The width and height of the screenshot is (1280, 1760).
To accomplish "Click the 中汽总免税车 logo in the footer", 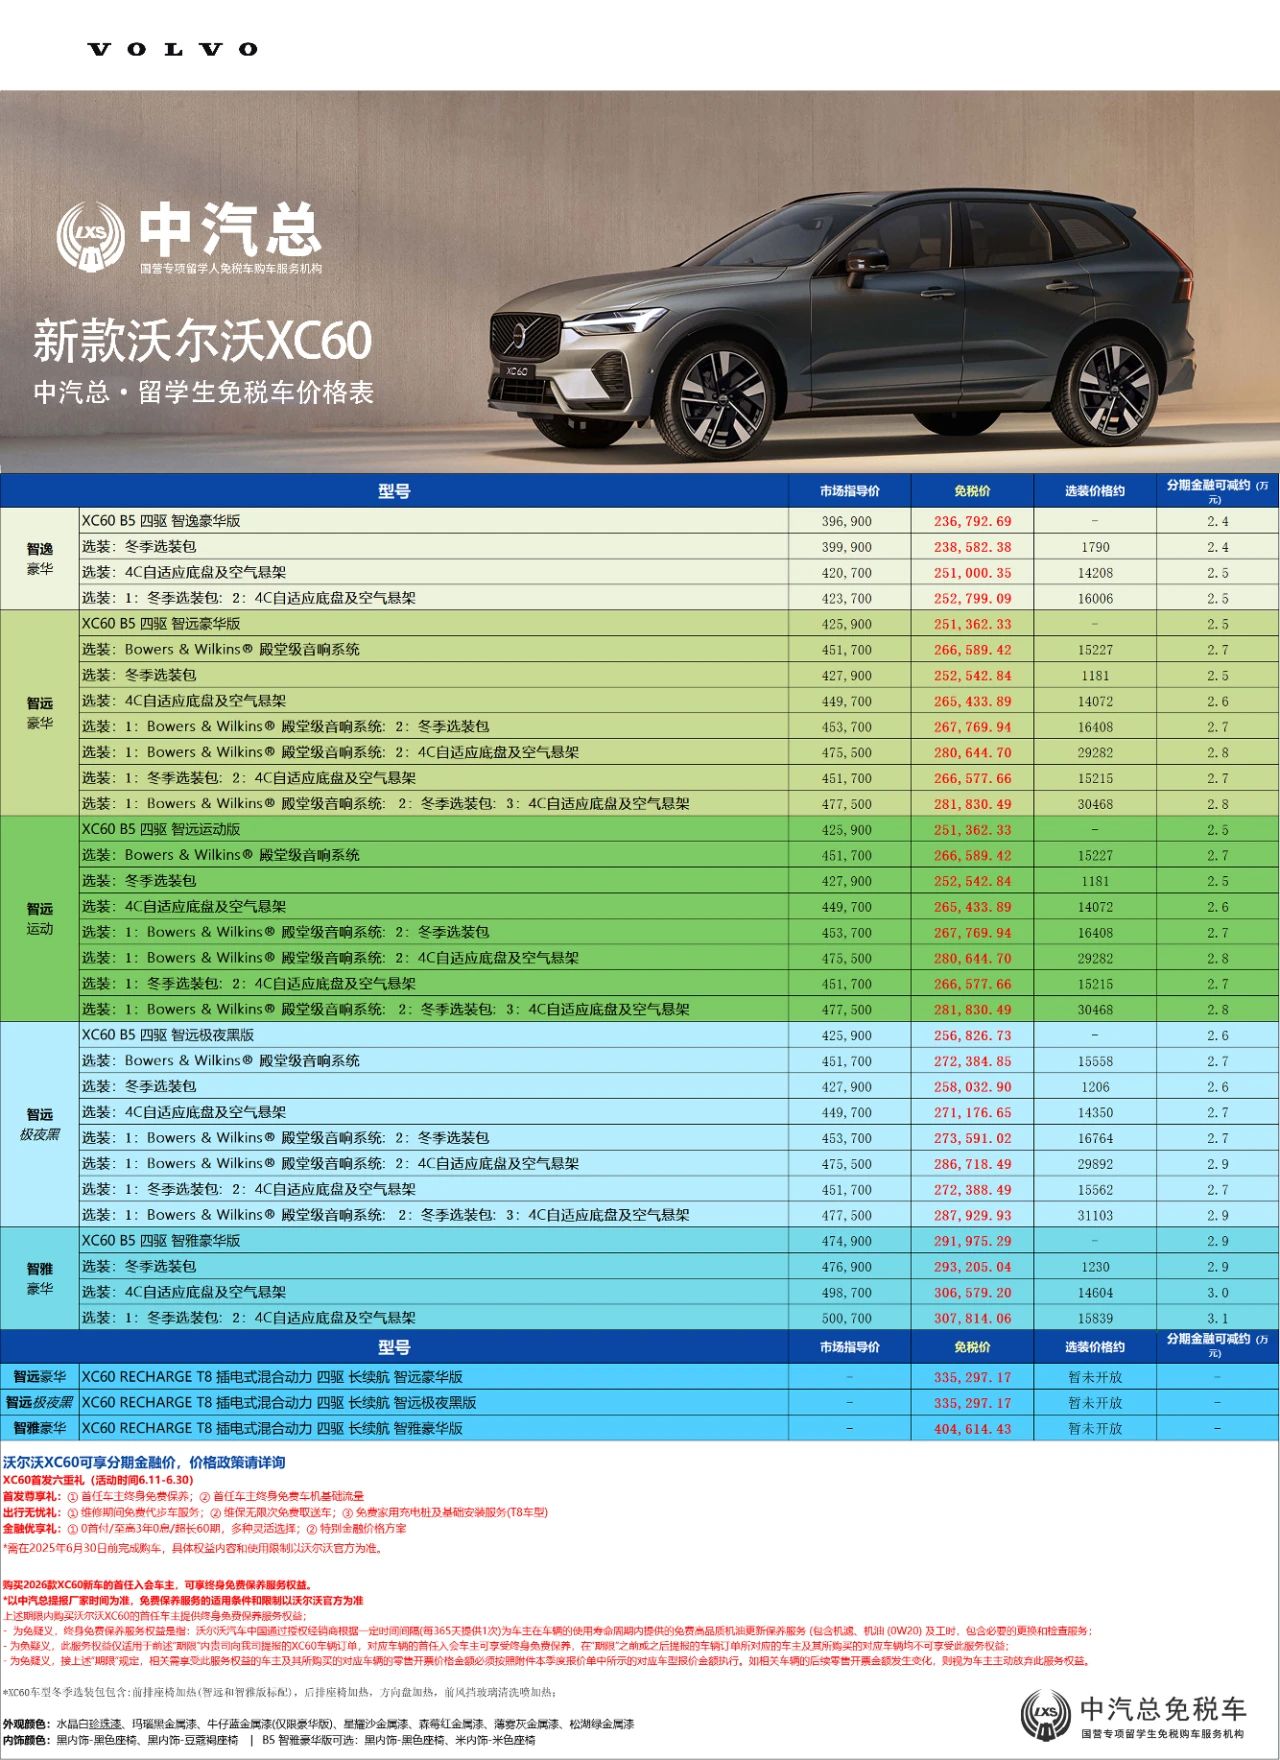I will point(1134,1714).
